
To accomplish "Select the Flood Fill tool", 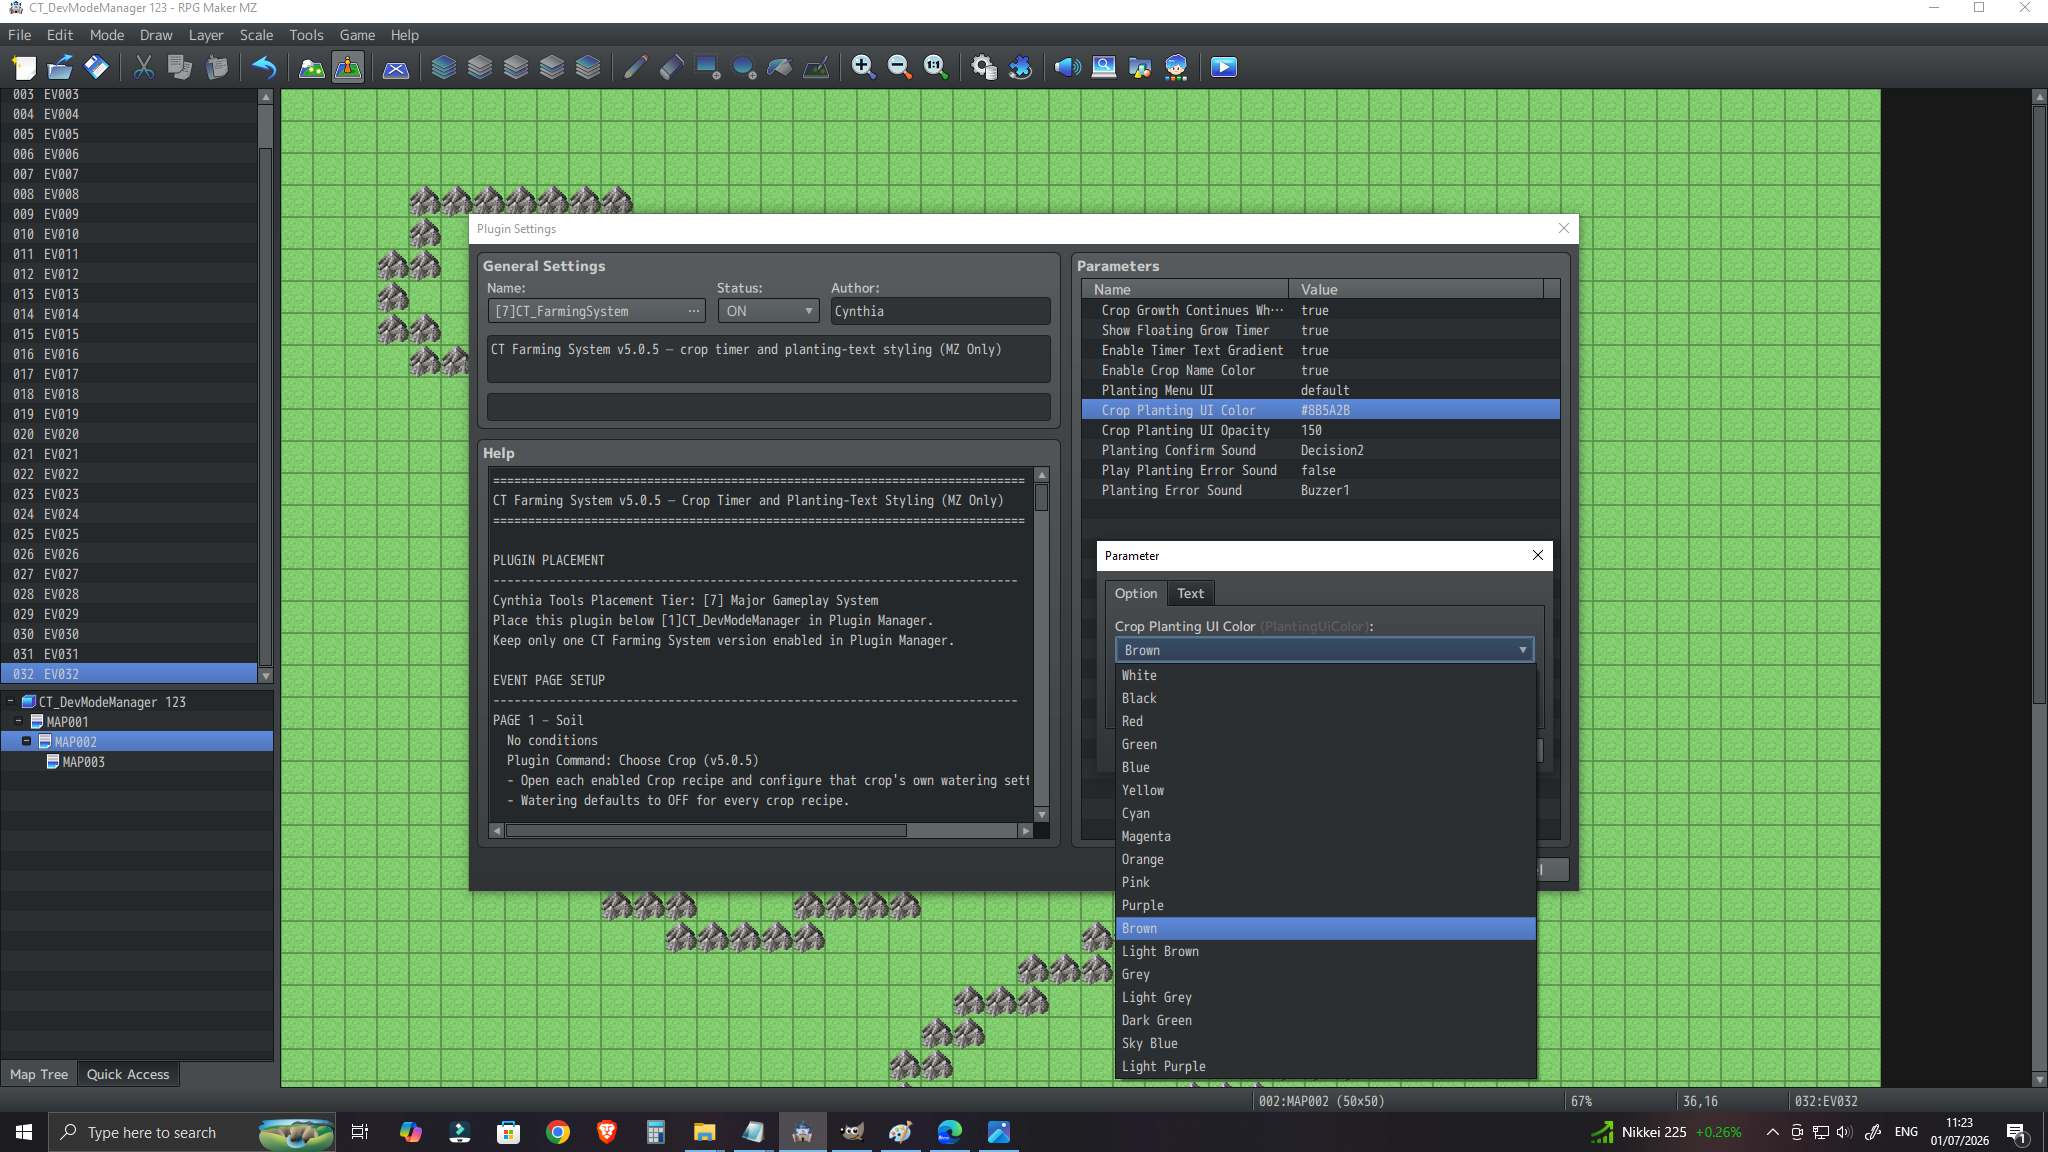I will 779,67.
